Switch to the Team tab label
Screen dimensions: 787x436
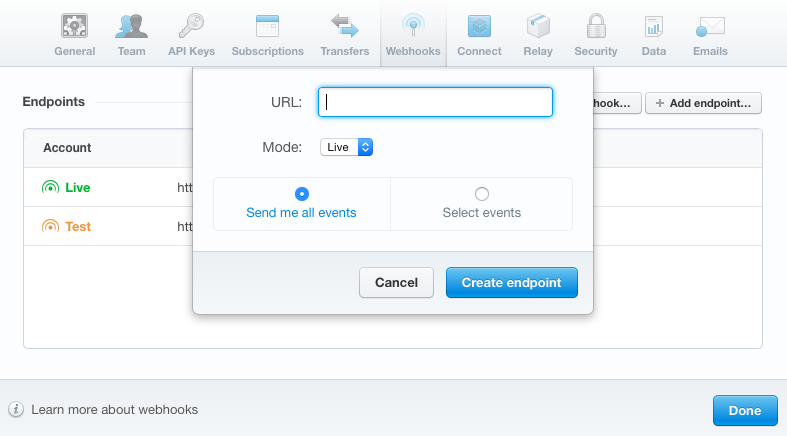pyautogui.click(x=132, y=51)
